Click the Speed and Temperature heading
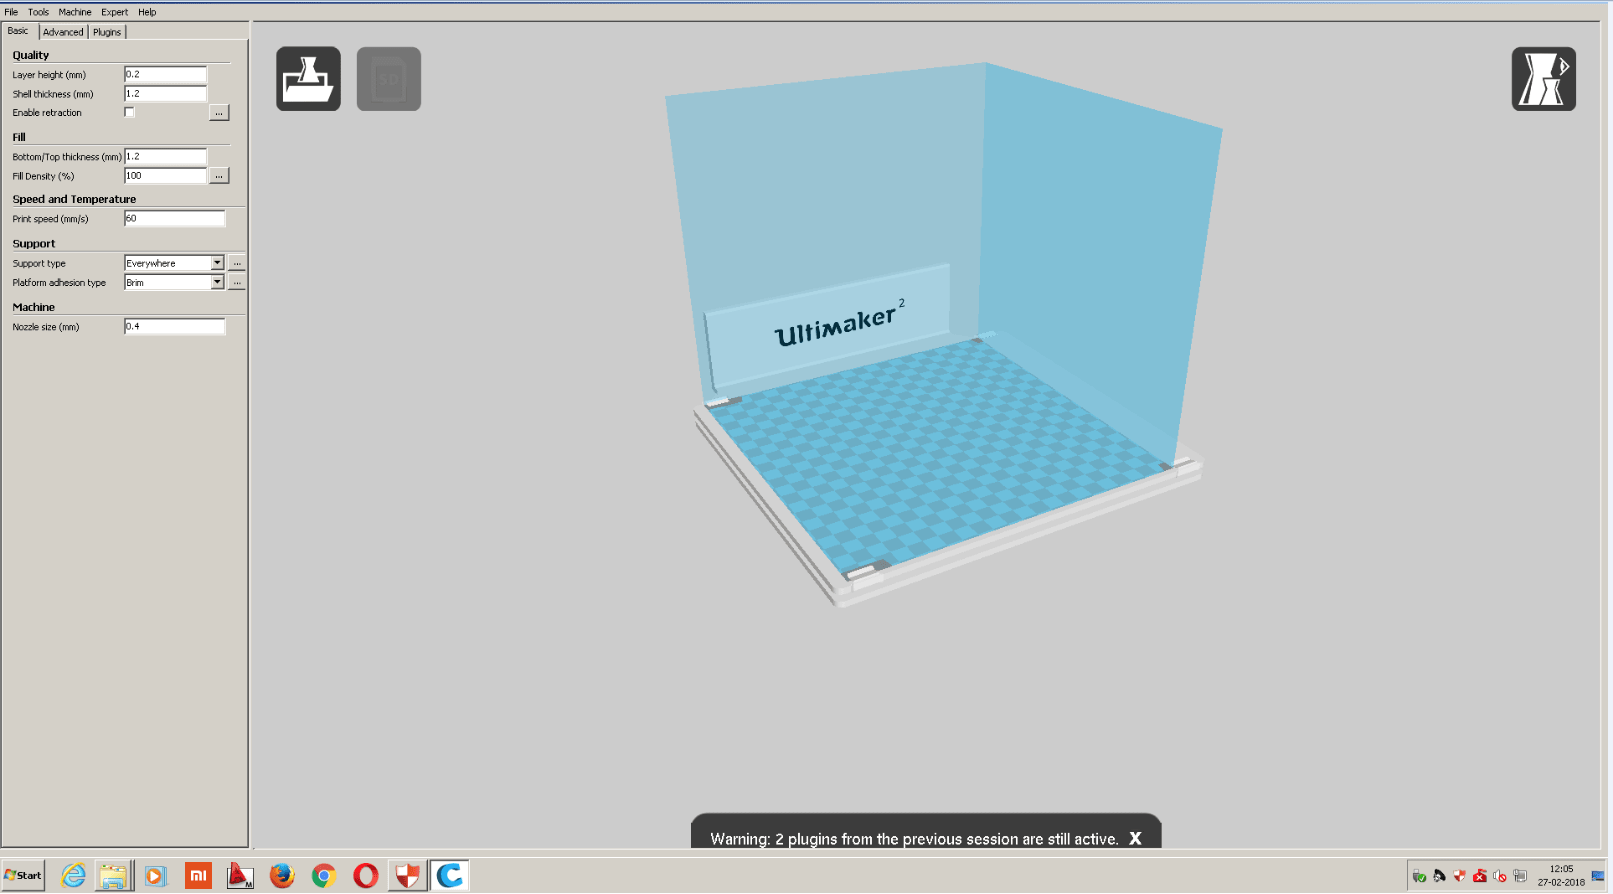Image resolution: width=1613 pixels, height=894 pixels. [74, 199]
